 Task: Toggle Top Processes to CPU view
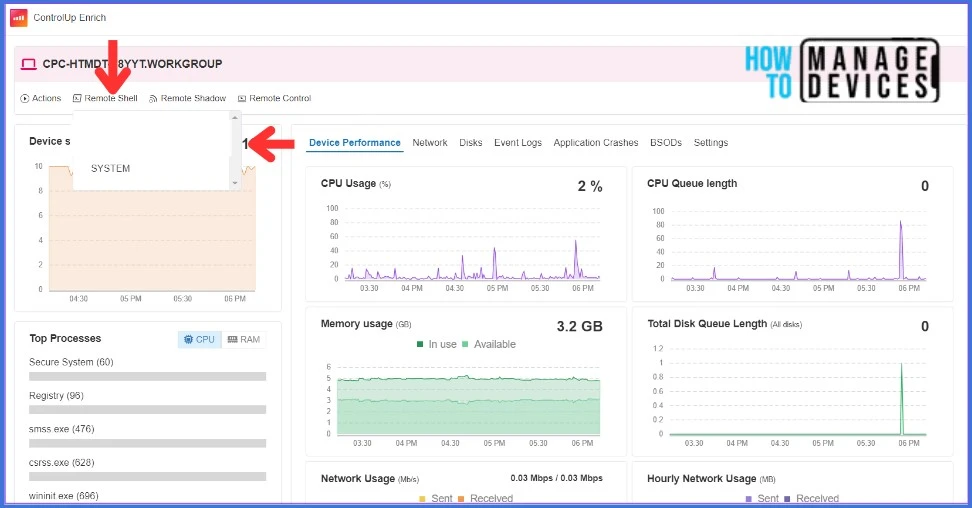pos(200,339)
